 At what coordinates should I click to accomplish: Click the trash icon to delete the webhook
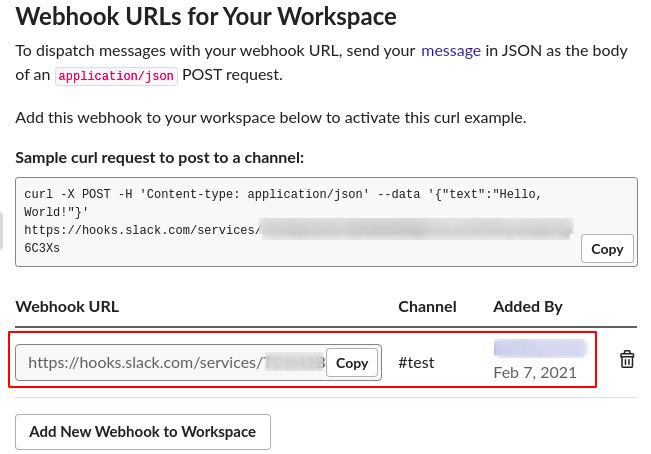tap(627, 360)
